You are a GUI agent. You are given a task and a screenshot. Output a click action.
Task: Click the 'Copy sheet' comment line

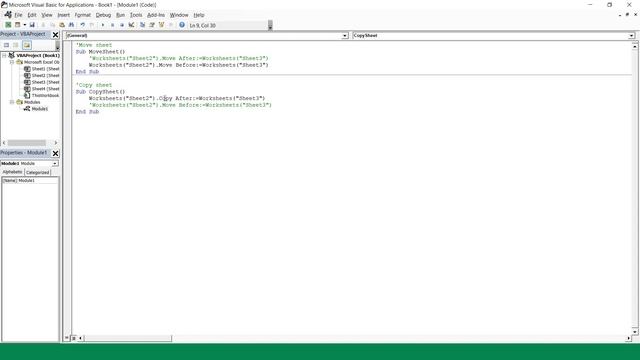93,85
